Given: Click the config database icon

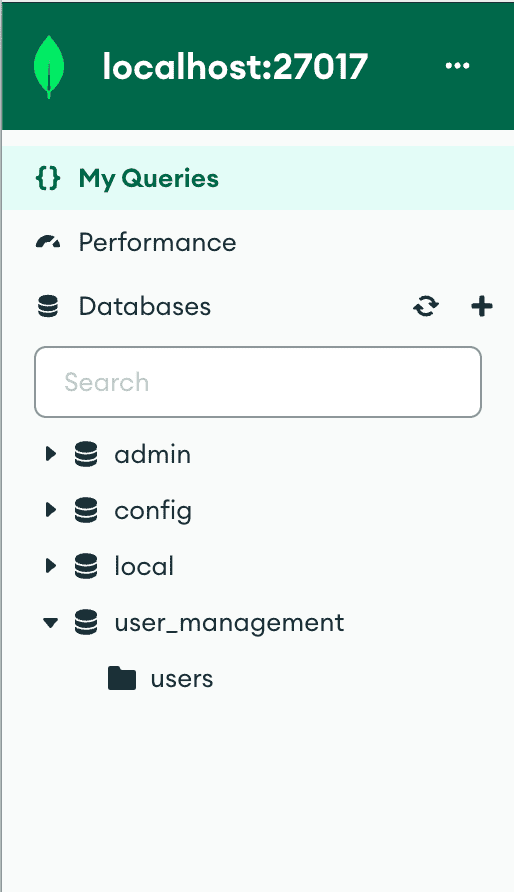Looking at the screenshot, I should click(x=86, y=510).
